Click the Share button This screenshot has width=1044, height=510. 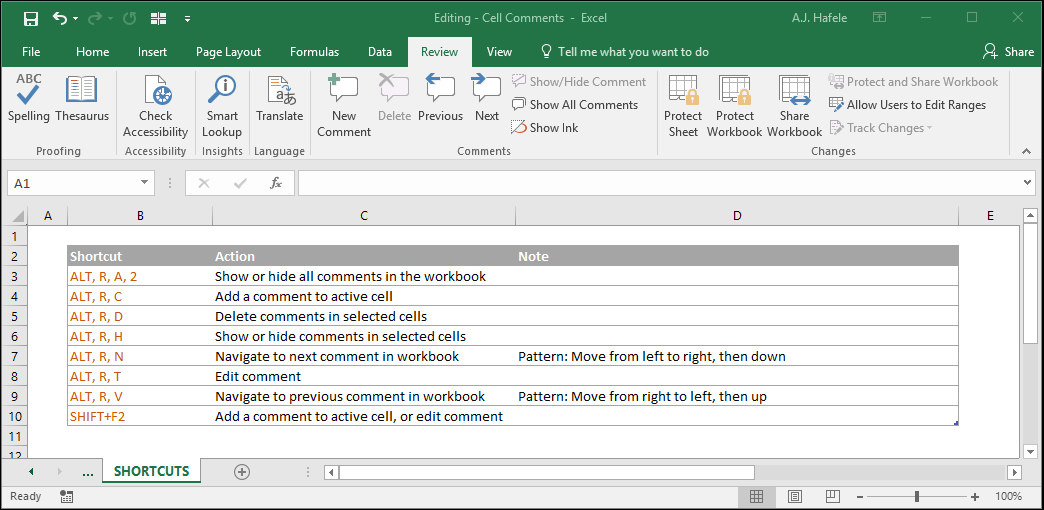pos(1008,52)
